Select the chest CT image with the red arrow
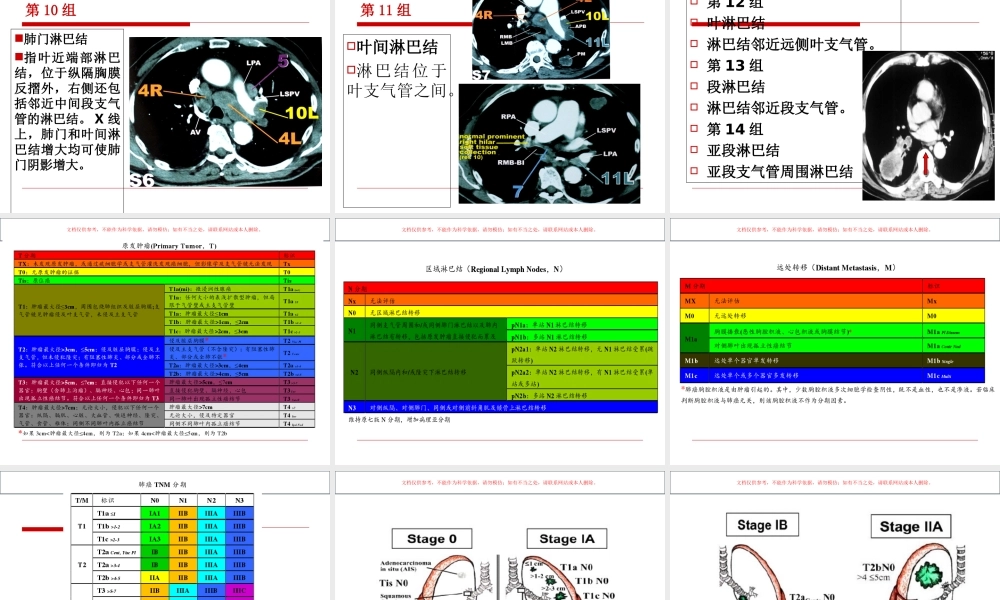Viewport: 1000px width, 600px height. coord(928,126)
